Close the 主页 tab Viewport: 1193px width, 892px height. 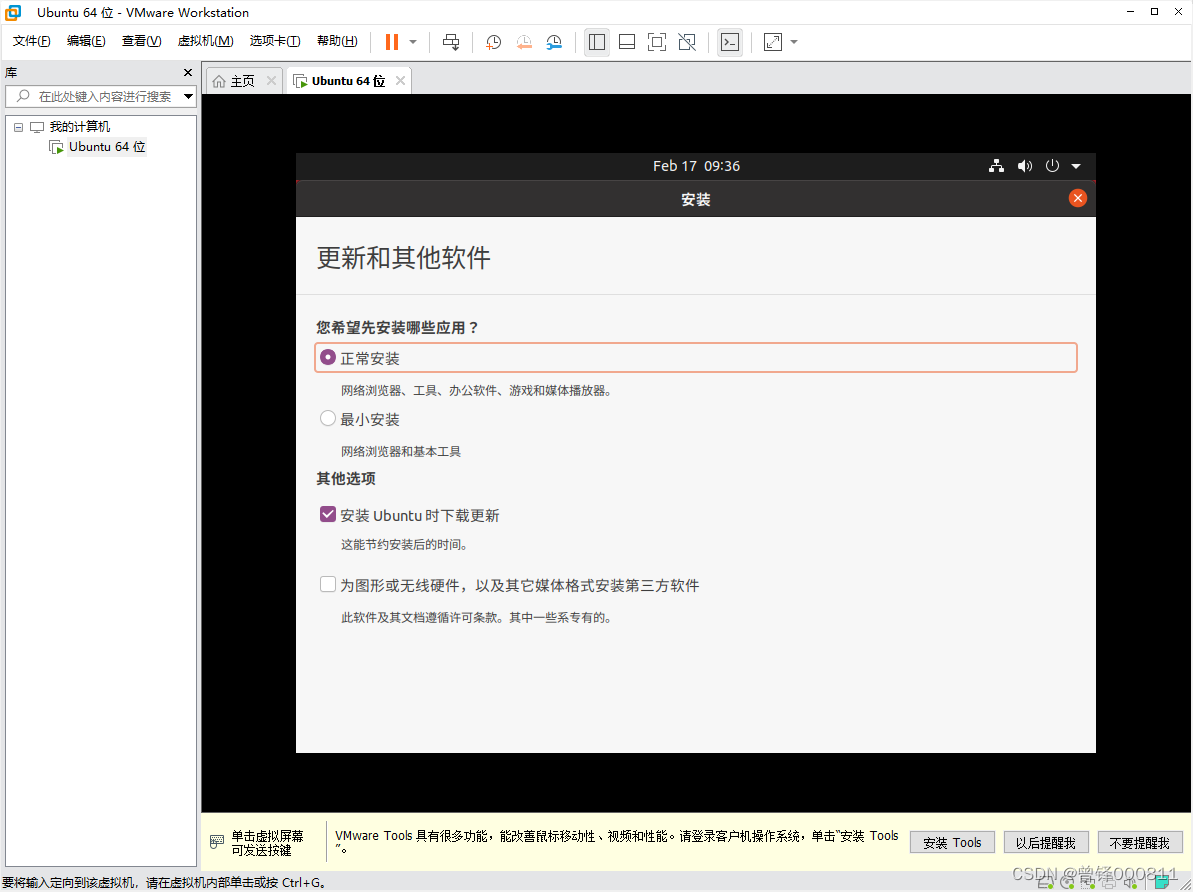pos(271,81)
